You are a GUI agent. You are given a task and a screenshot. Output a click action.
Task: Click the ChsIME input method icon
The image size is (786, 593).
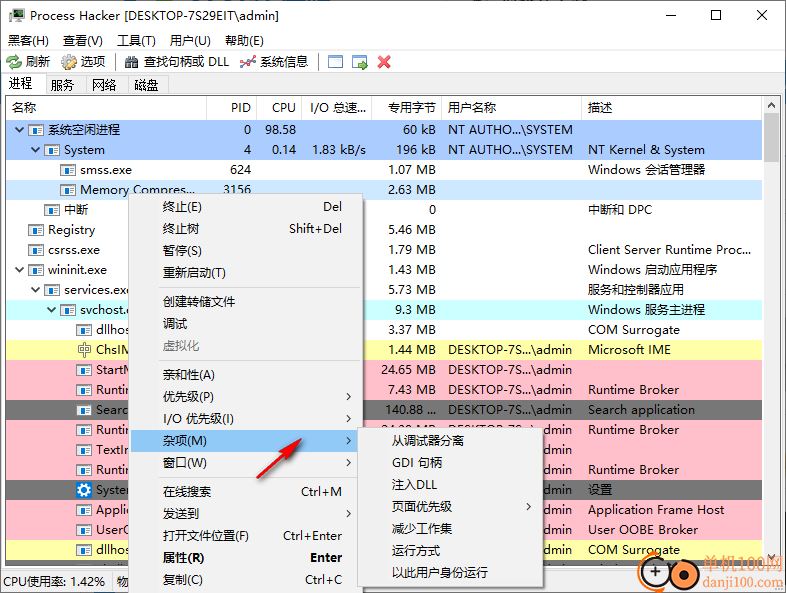84,350
